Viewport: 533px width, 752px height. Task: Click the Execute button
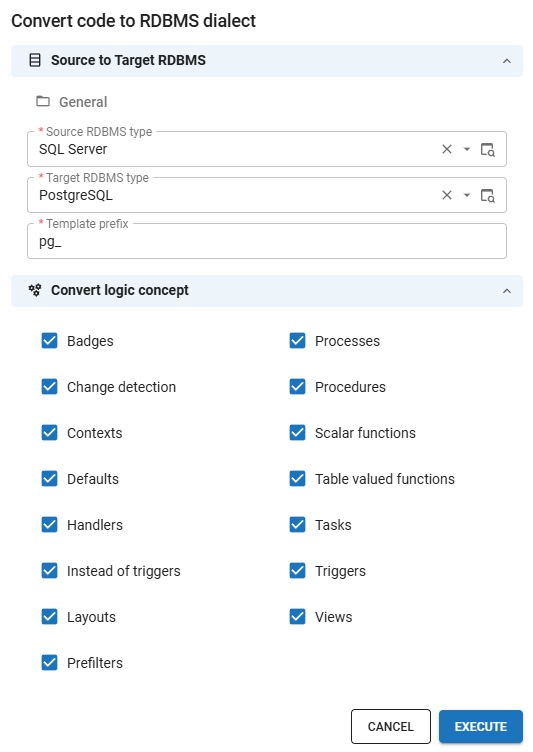click(481, 727)
